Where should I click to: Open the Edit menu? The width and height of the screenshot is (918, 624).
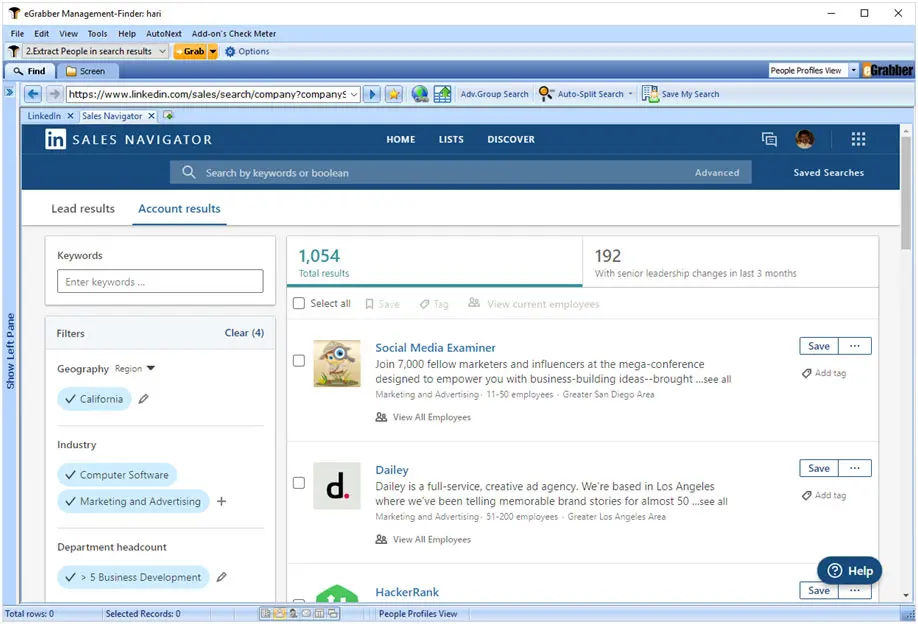(42, 34)
